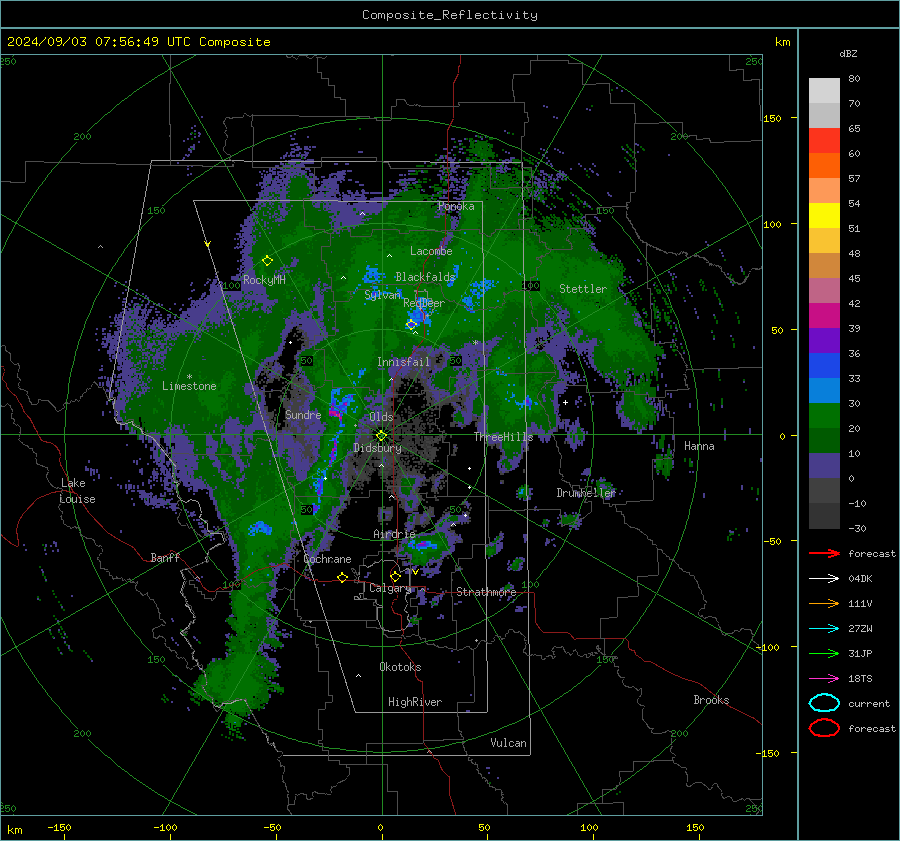This screenshot has height=841, width=900.
Task: Click the HighRiver label
Action: [415, 702]
